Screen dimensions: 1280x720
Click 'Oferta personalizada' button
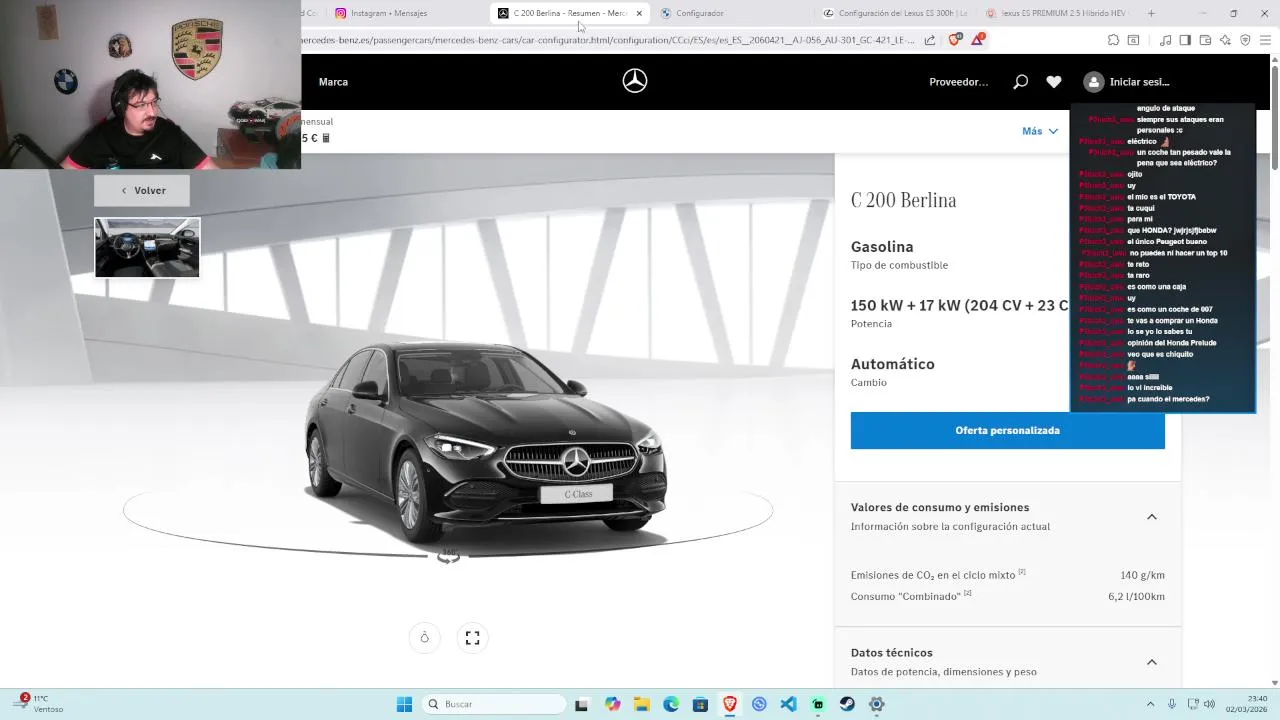point(1007,430)
